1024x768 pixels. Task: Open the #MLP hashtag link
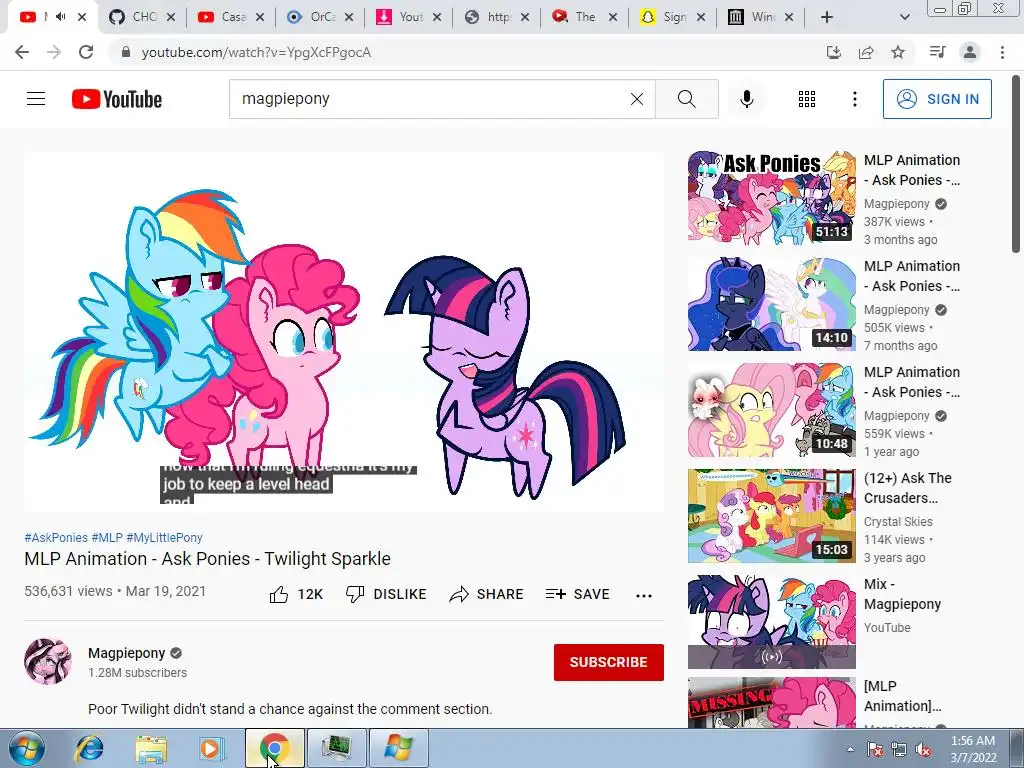107,537
